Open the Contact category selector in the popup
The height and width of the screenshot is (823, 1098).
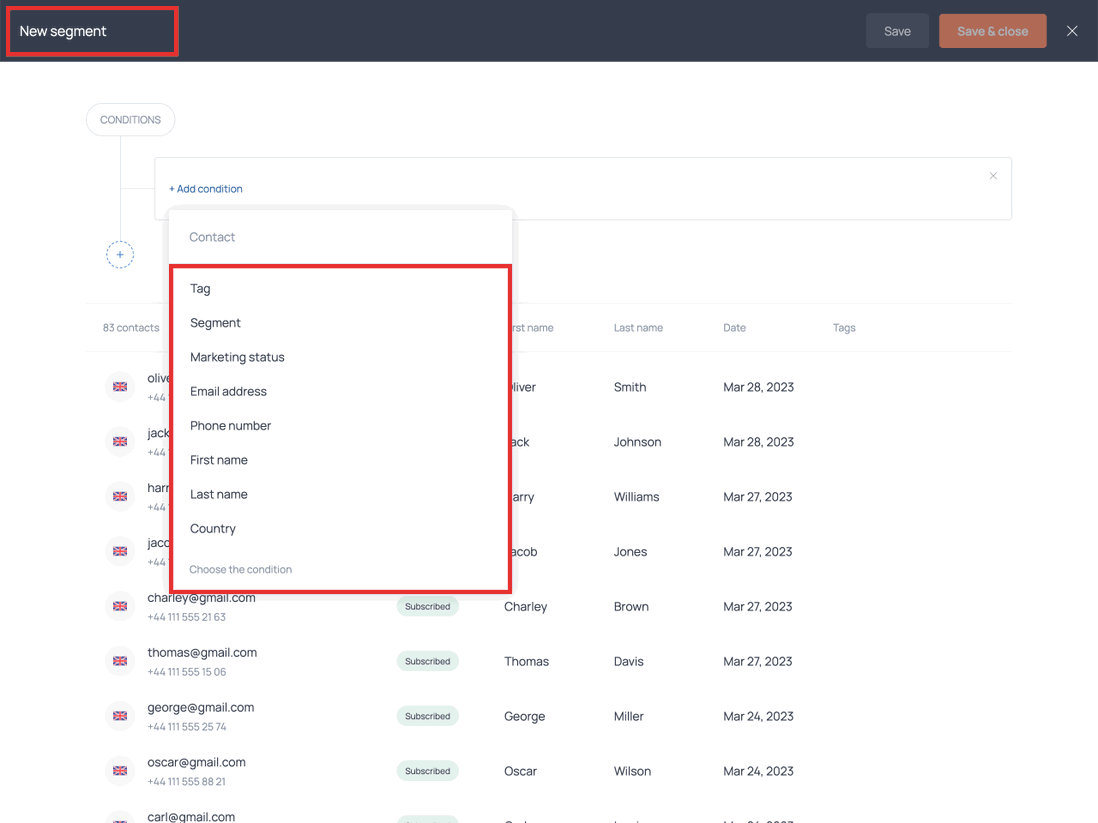[x=212, y=237]
